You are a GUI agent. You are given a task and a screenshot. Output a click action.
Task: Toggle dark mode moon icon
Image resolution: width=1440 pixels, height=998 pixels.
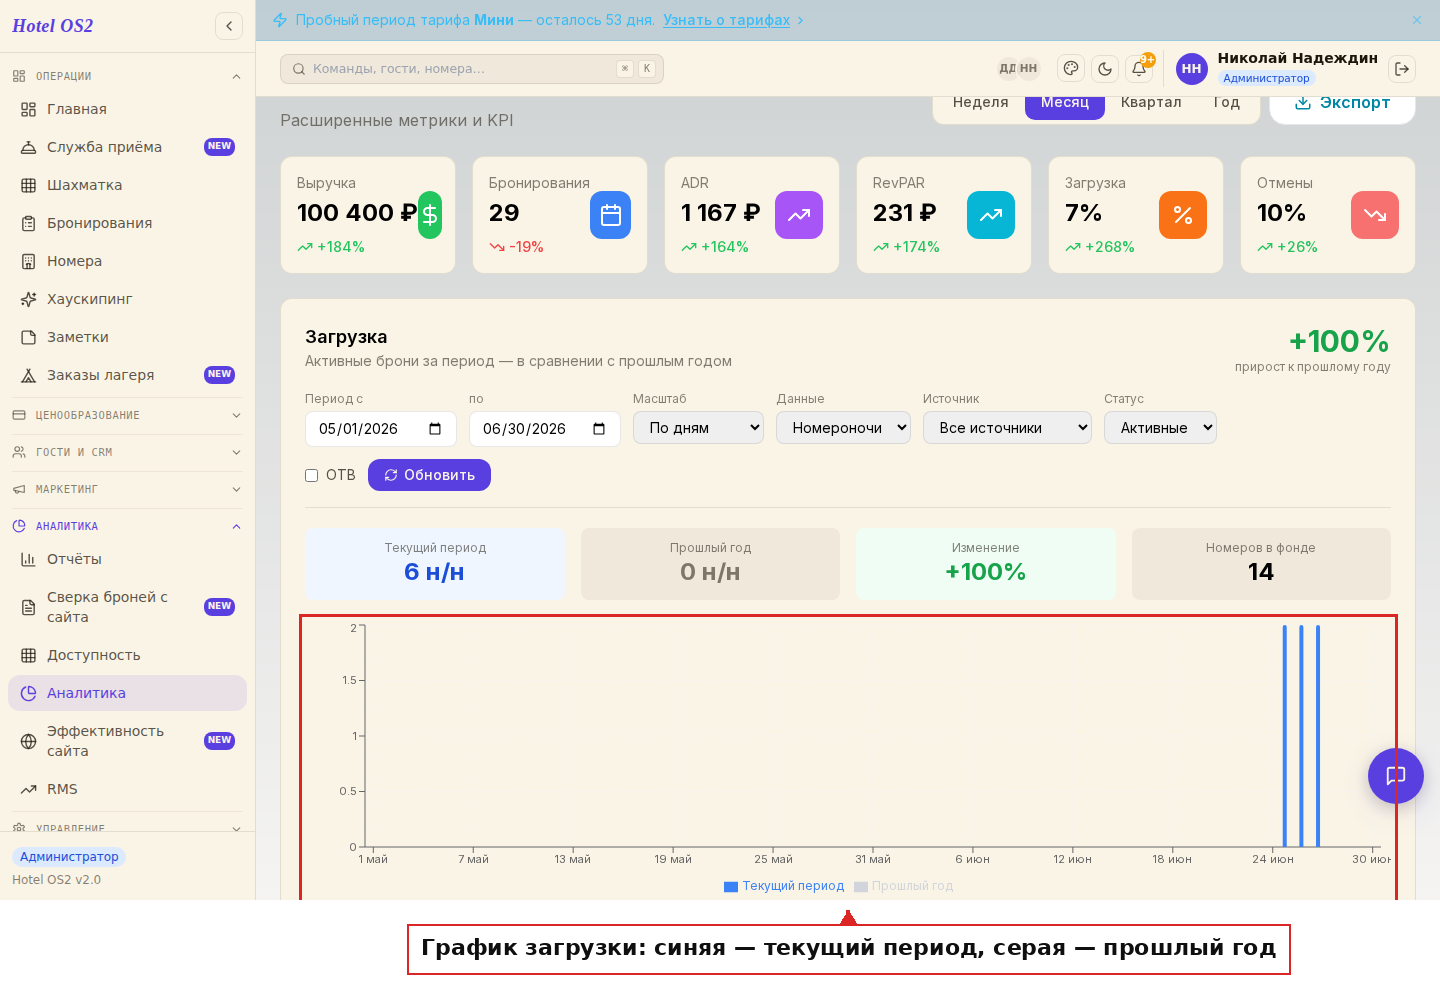coord(1105,68)
